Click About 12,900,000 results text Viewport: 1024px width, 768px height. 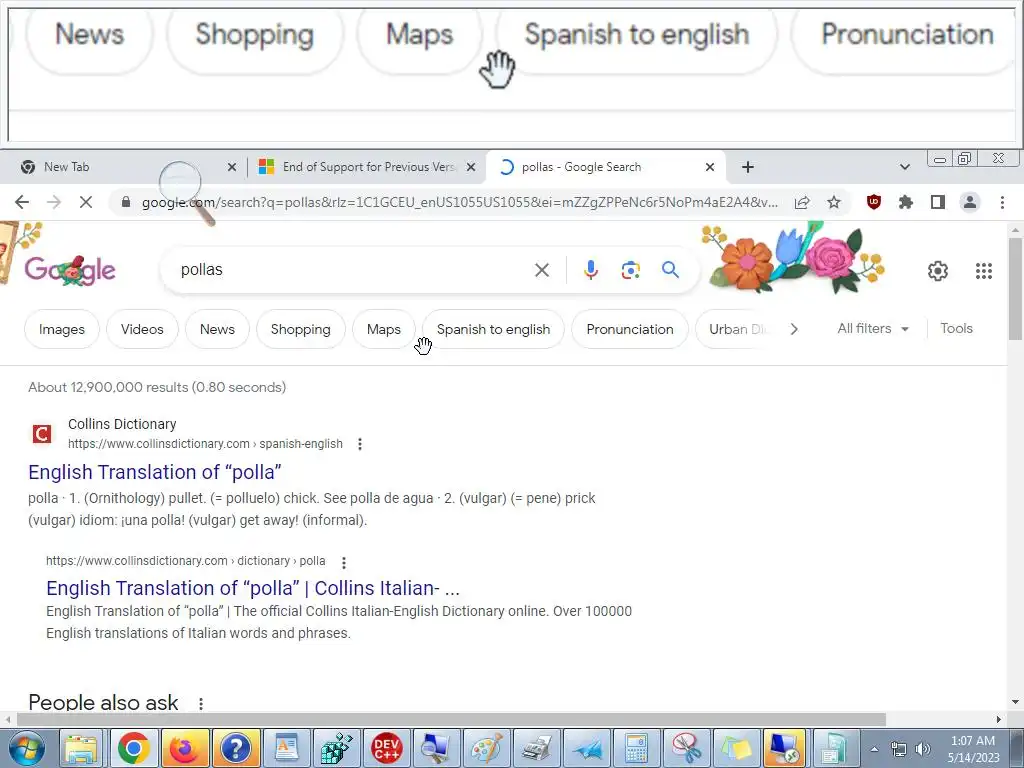157,387
